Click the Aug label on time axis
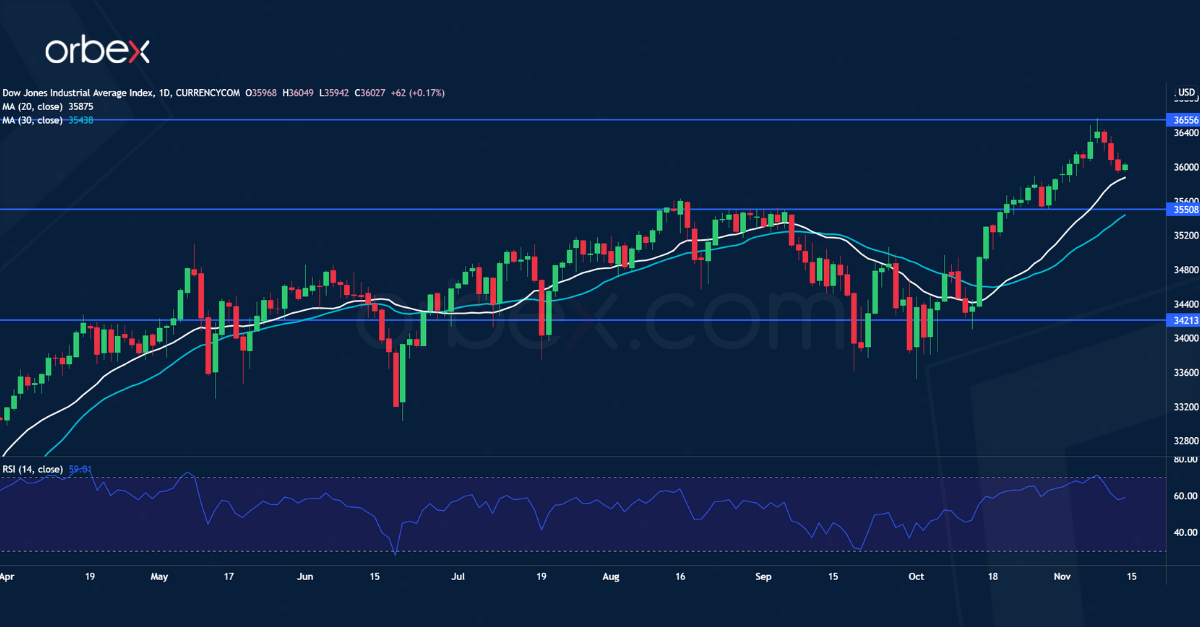The height and width of the screenshot is (627, 1200). click(x=611, y=577)
